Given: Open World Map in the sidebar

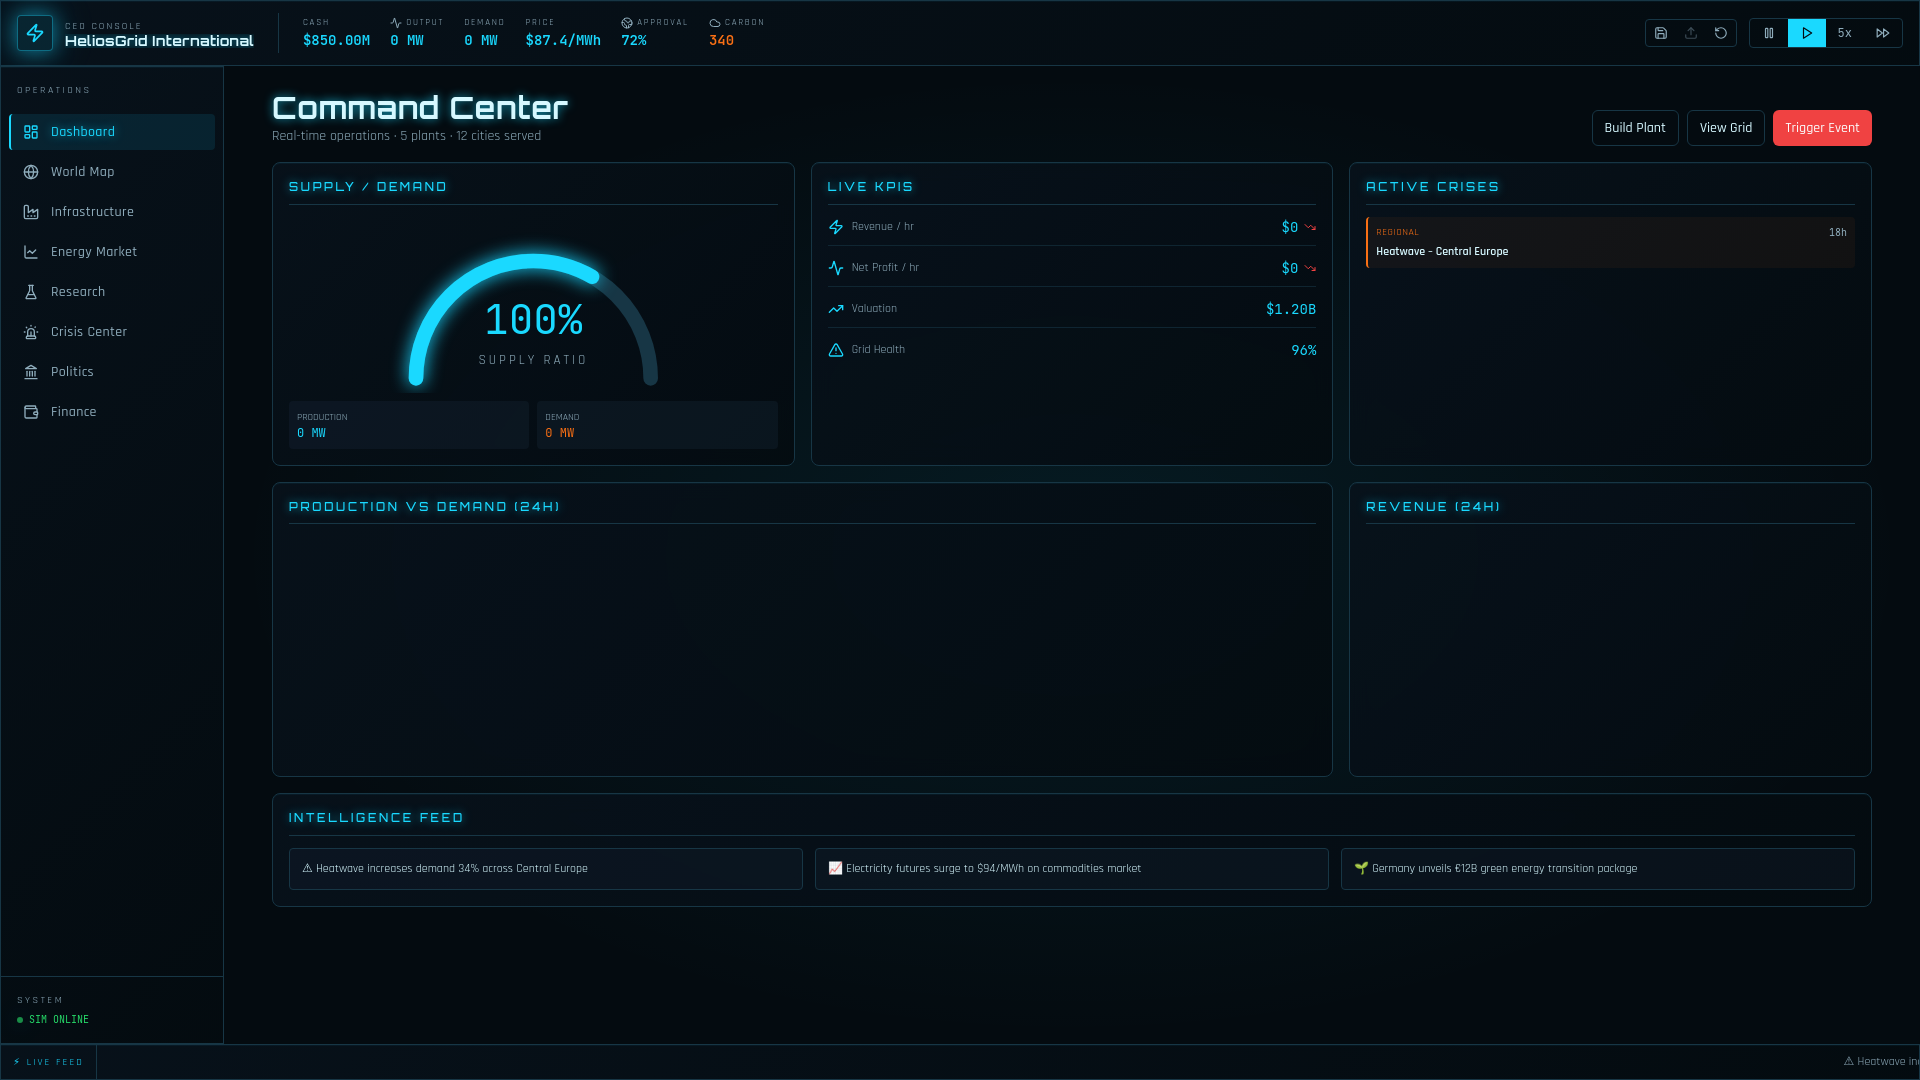Looking at the screenshot, I should point(112,172).
